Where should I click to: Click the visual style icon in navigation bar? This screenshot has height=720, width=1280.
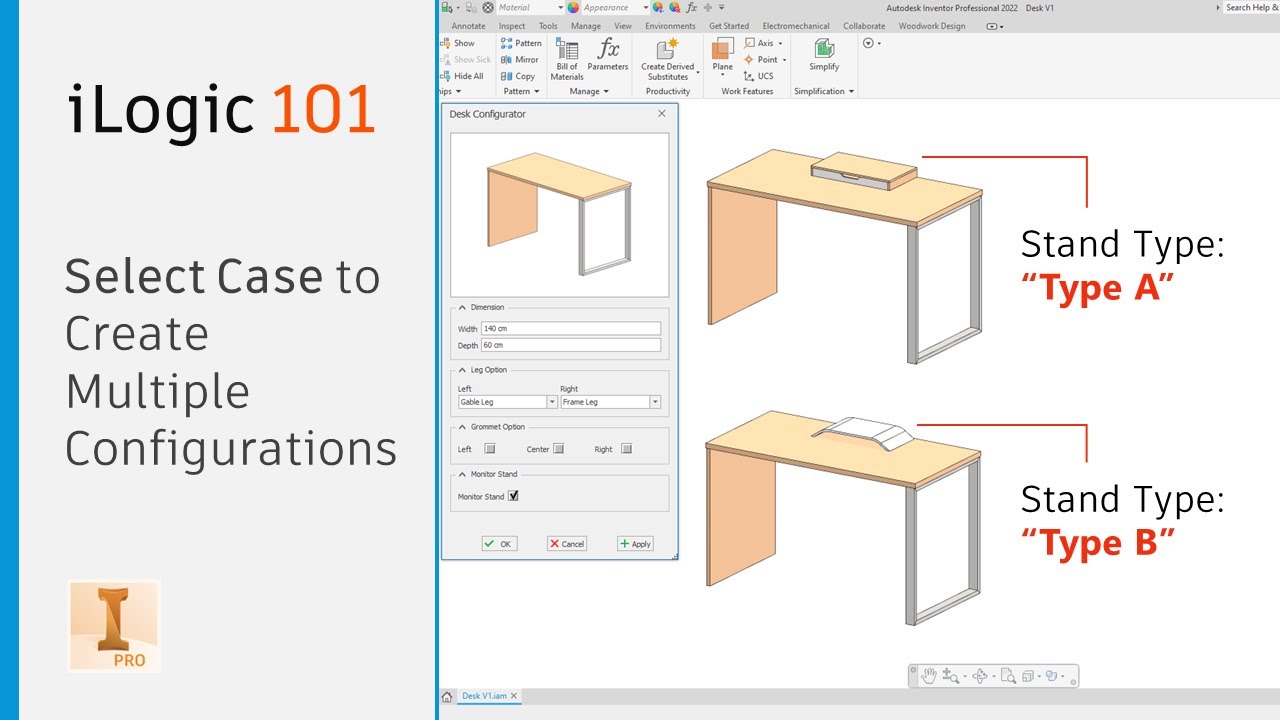[1053, 676]
